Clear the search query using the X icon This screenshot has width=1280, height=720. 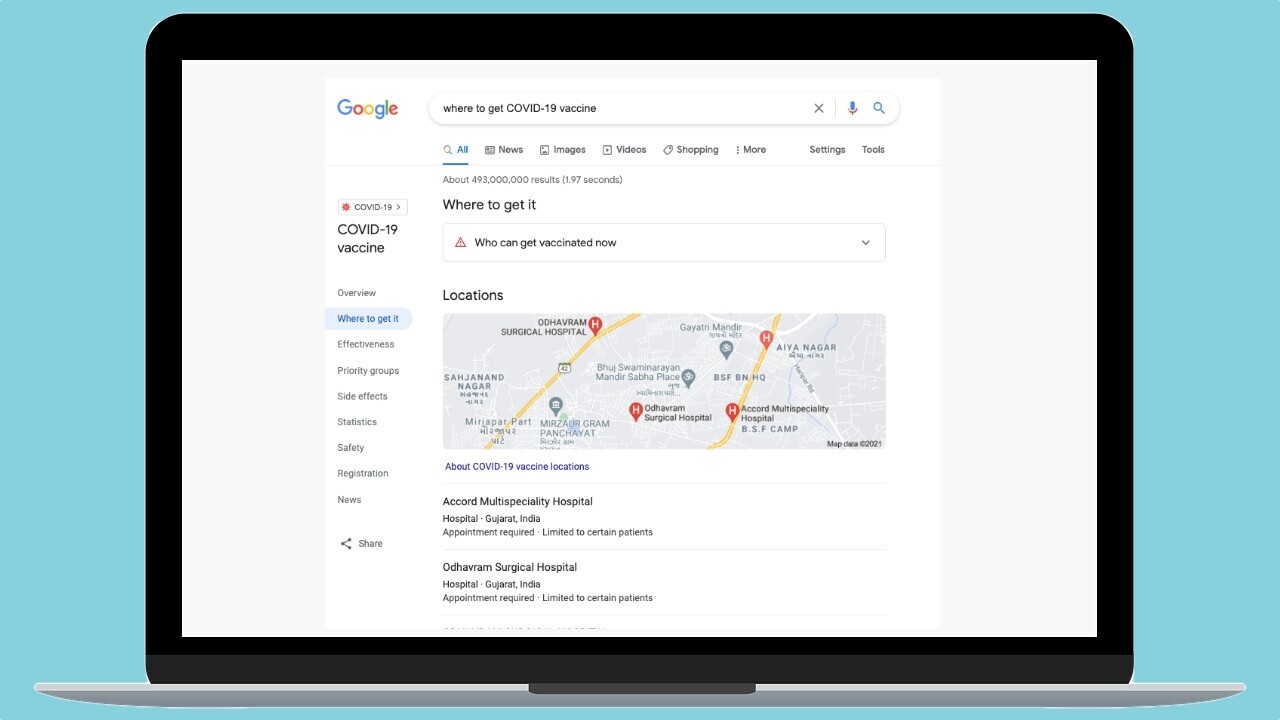[x=819, y=108]
